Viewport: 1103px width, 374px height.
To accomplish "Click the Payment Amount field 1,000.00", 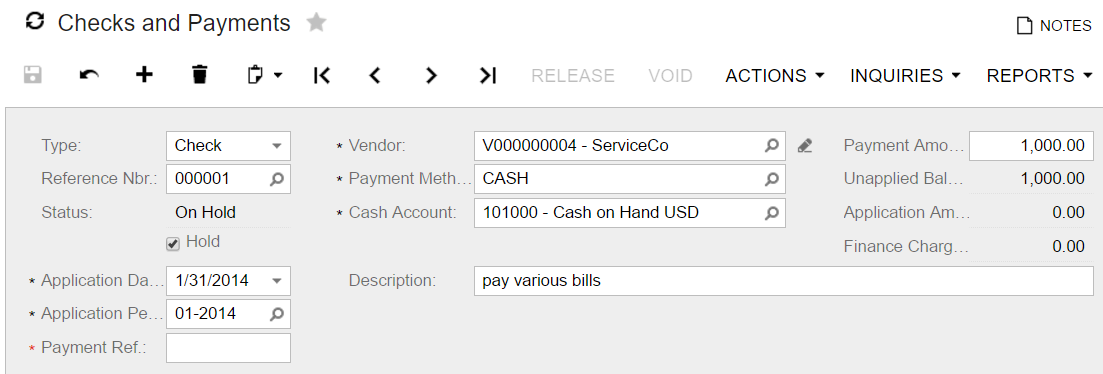I will 1031,146.
